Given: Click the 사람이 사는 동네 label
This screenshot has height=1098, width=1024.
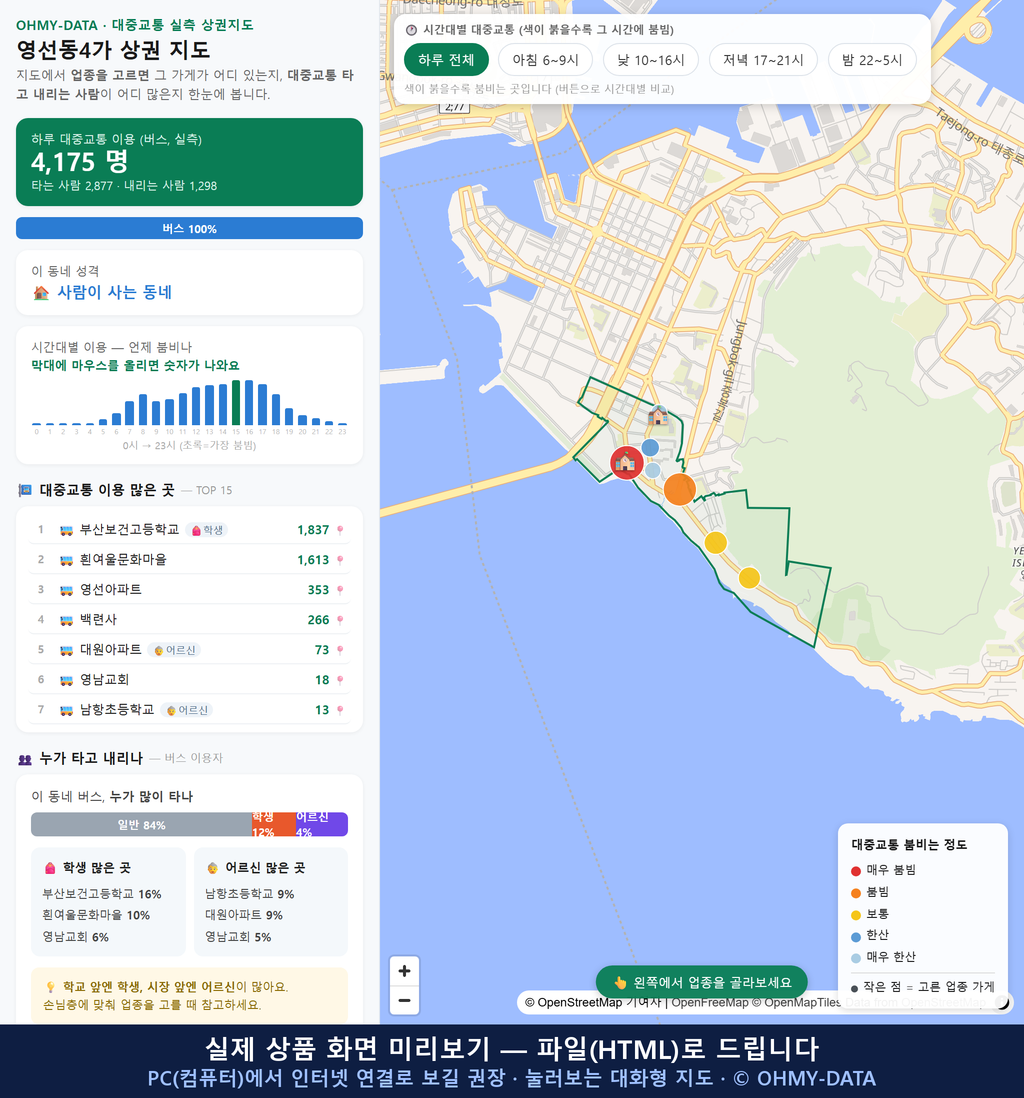Looking at the screenshot, I should coord(114,293).
